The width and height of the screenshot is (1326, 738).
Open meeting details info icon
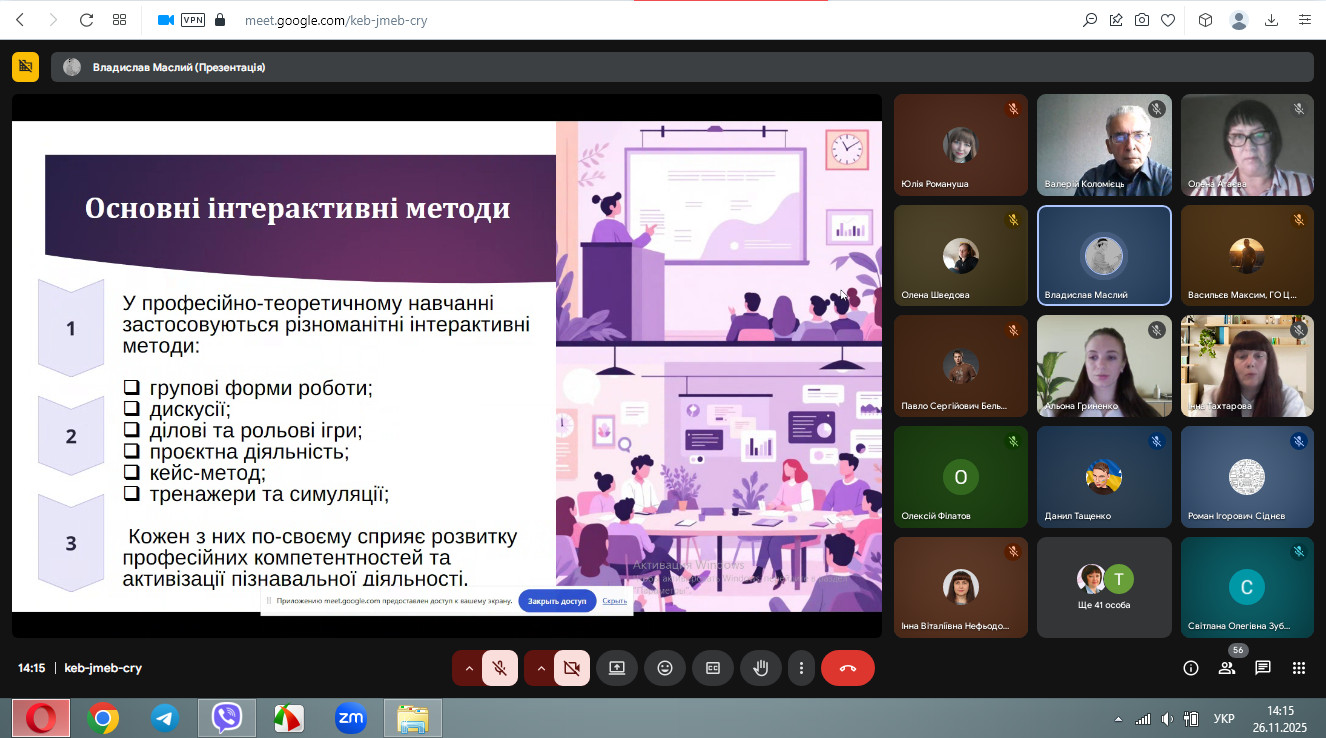tap(1191, 668)
